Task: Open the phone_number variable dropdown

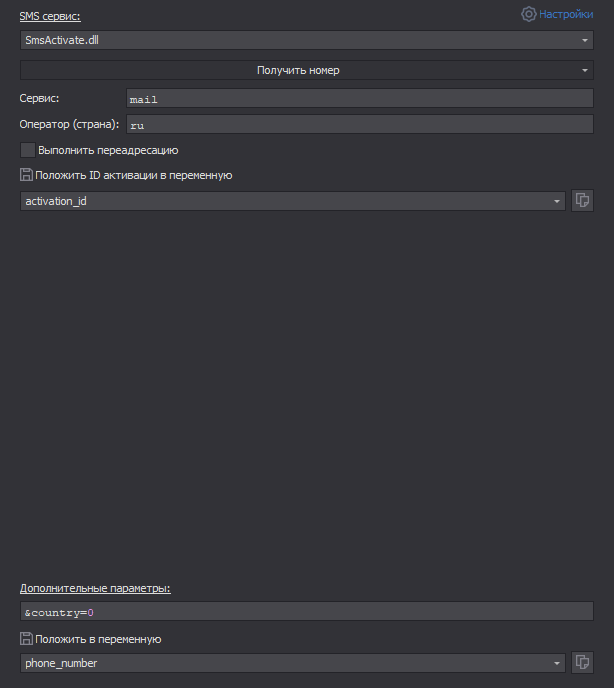Action: pyautogui.click(x=557, y=663)
